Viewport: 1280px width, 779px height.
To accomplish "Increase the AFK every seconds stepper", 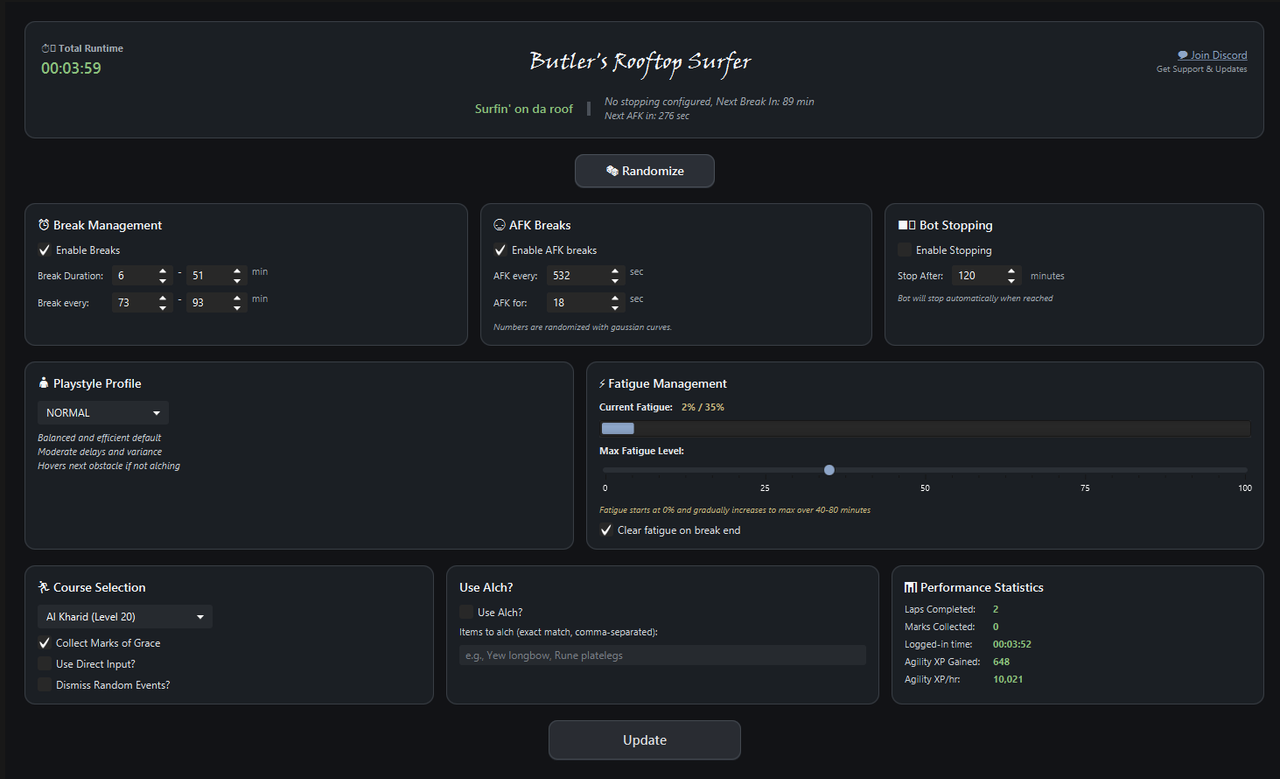I will tap(617, 271).
